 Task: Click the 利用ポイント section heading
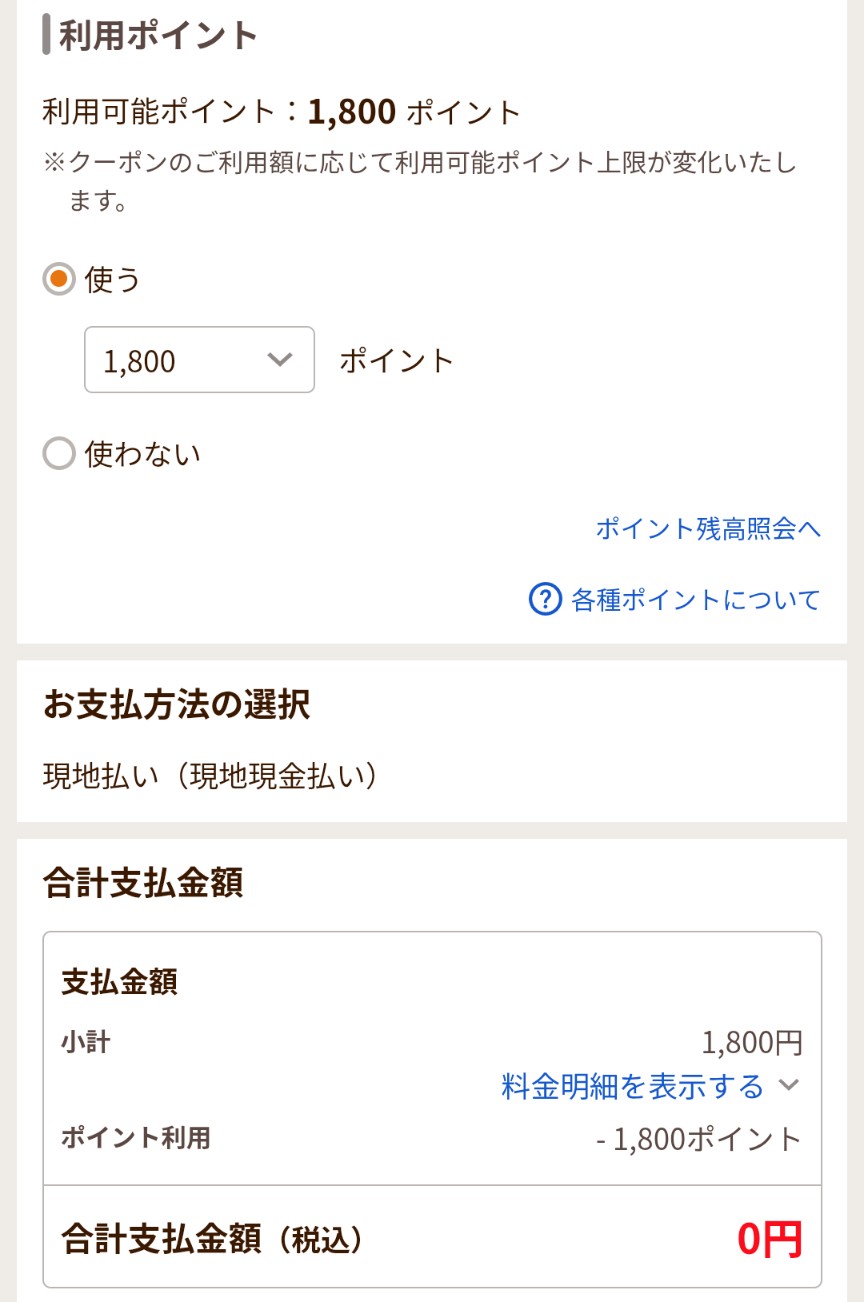[158, 36]
